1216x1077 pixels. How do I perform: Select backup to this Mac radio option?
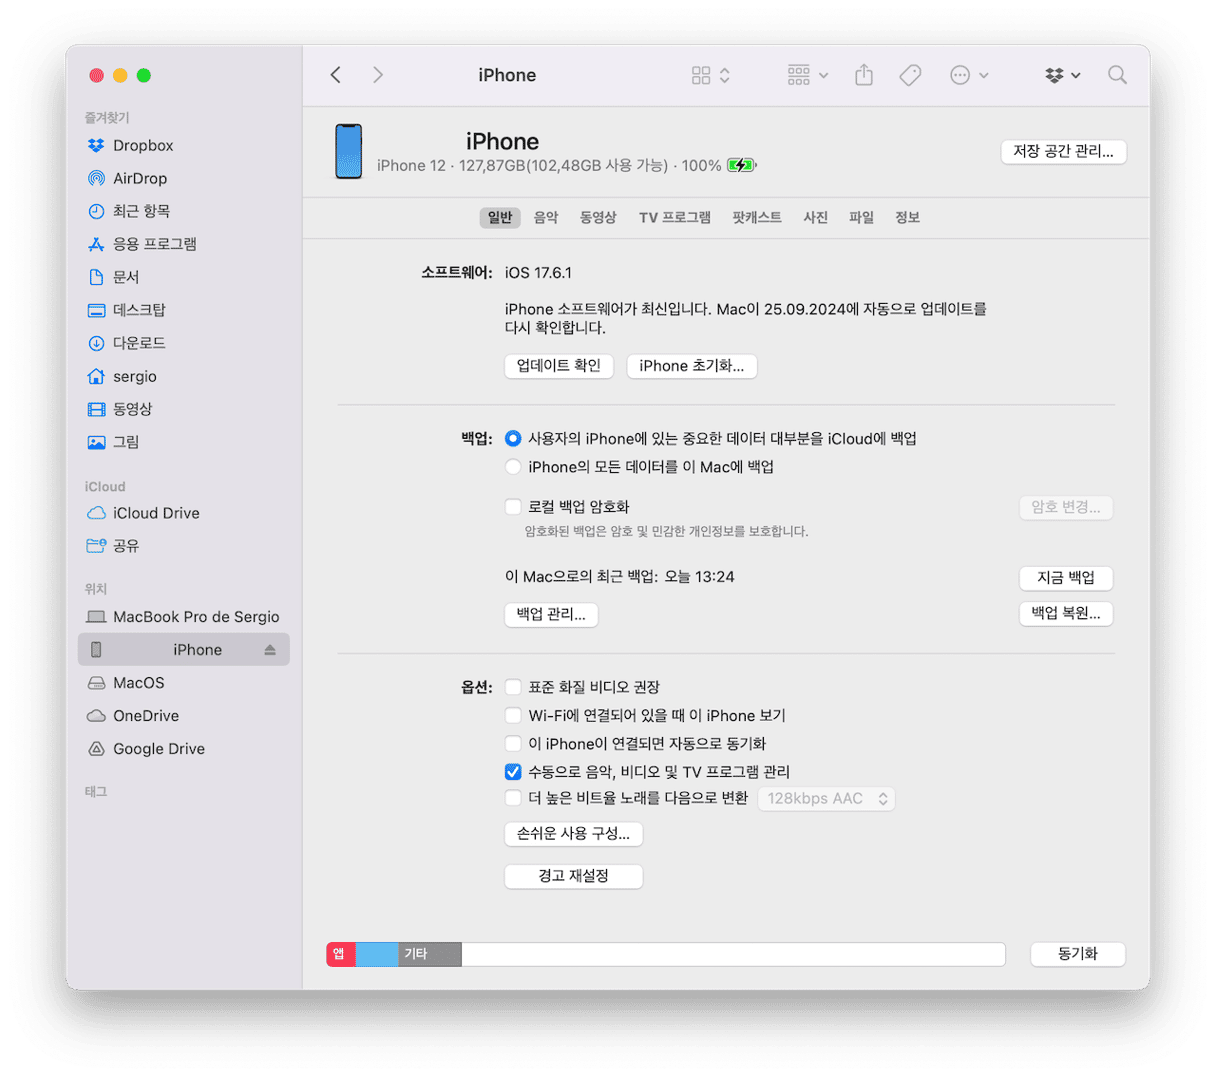(513, 467)
